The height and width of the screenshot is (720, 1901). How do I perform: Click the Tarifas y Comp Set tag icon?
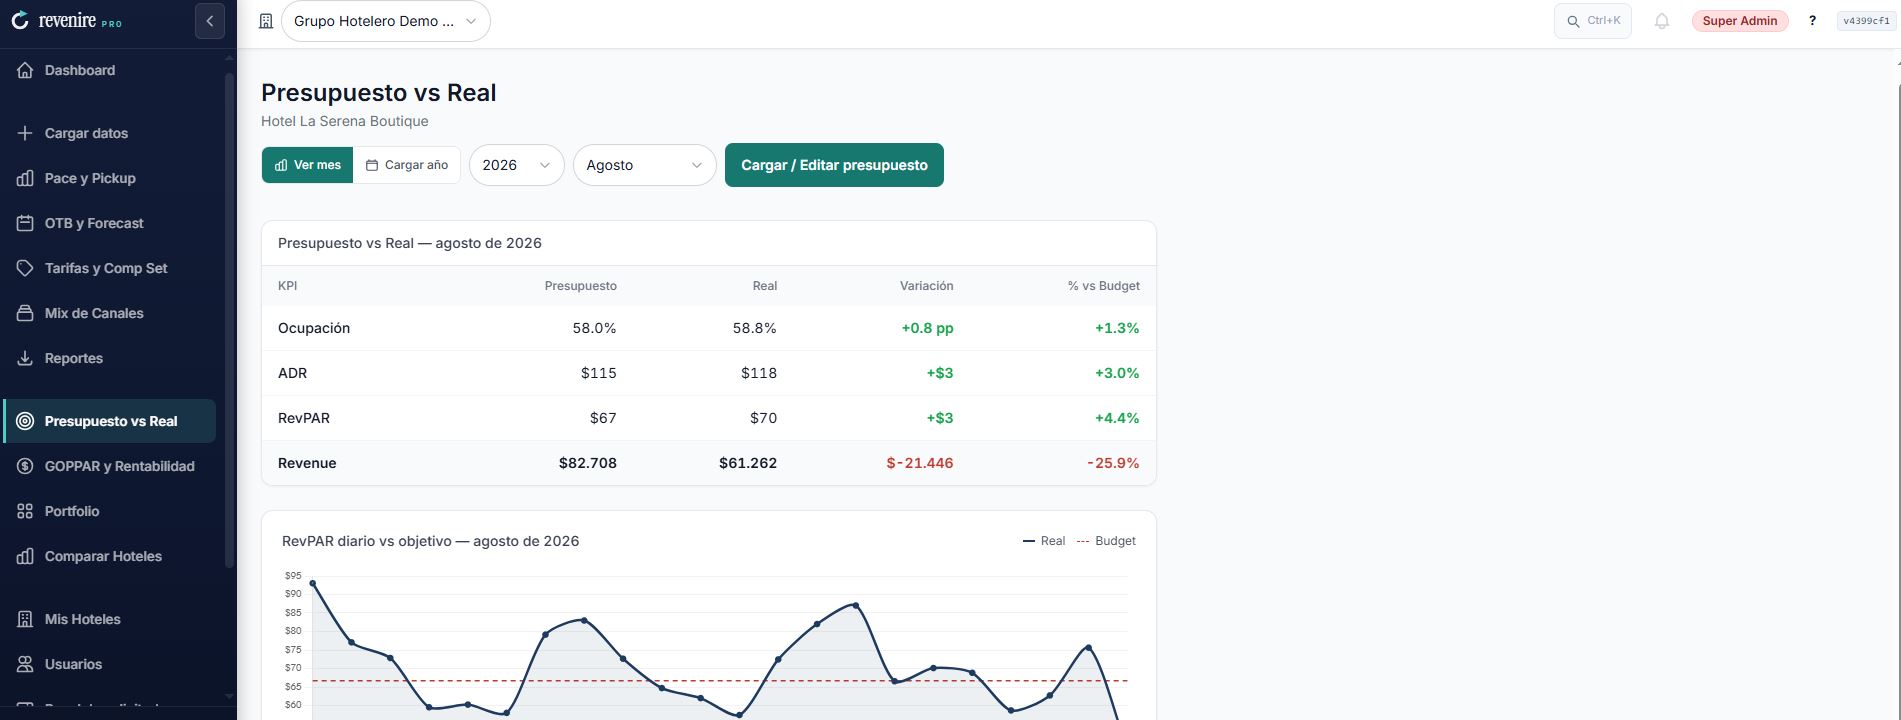point(25,268)
